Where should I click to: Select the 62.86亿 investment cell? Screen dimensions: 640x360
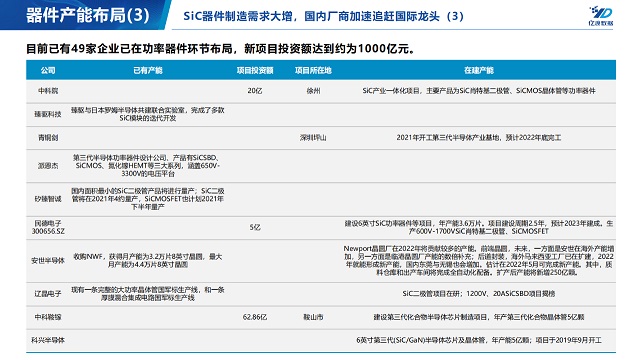pos(255,317)
